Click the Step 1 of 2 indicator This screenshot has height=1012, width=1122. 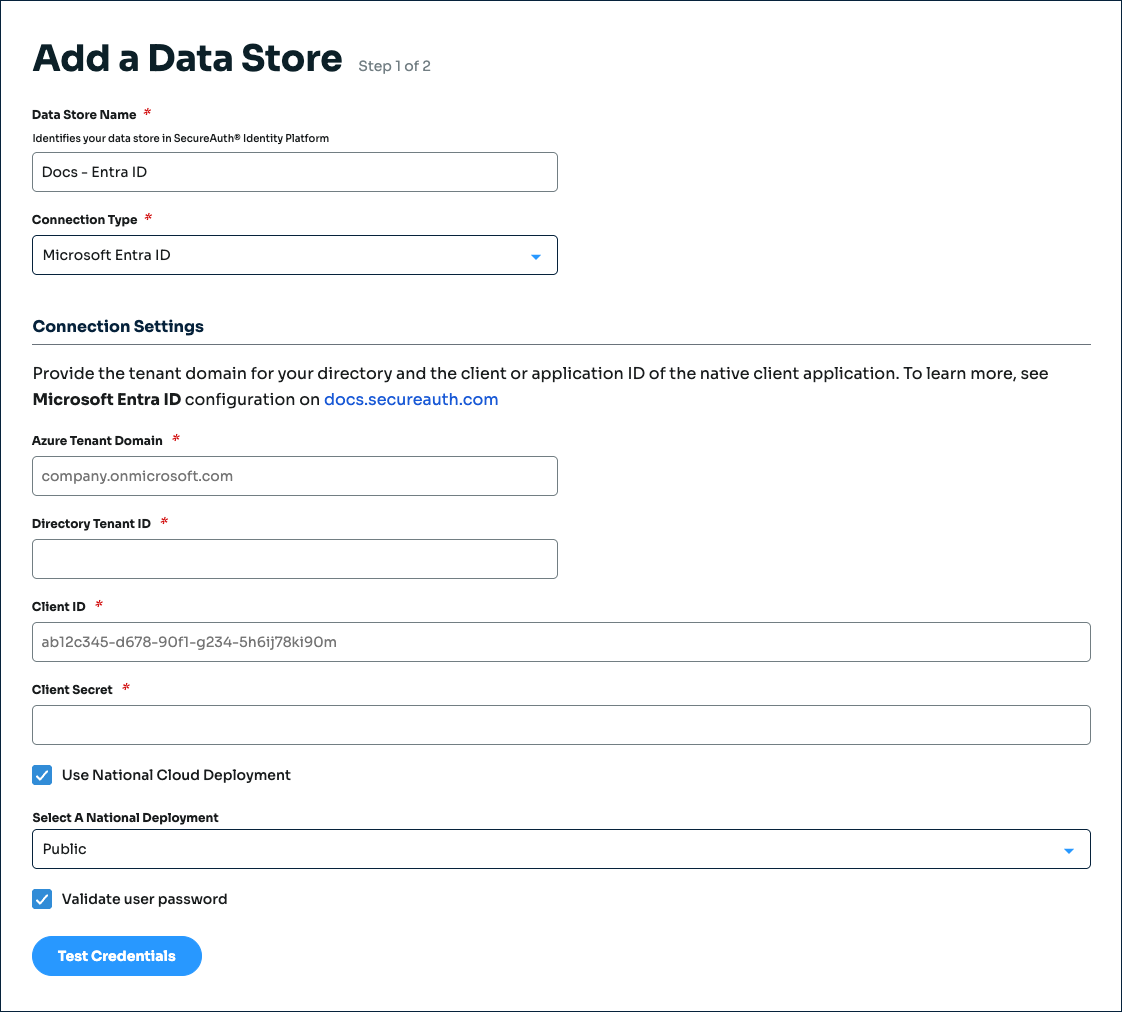point(394,65)
